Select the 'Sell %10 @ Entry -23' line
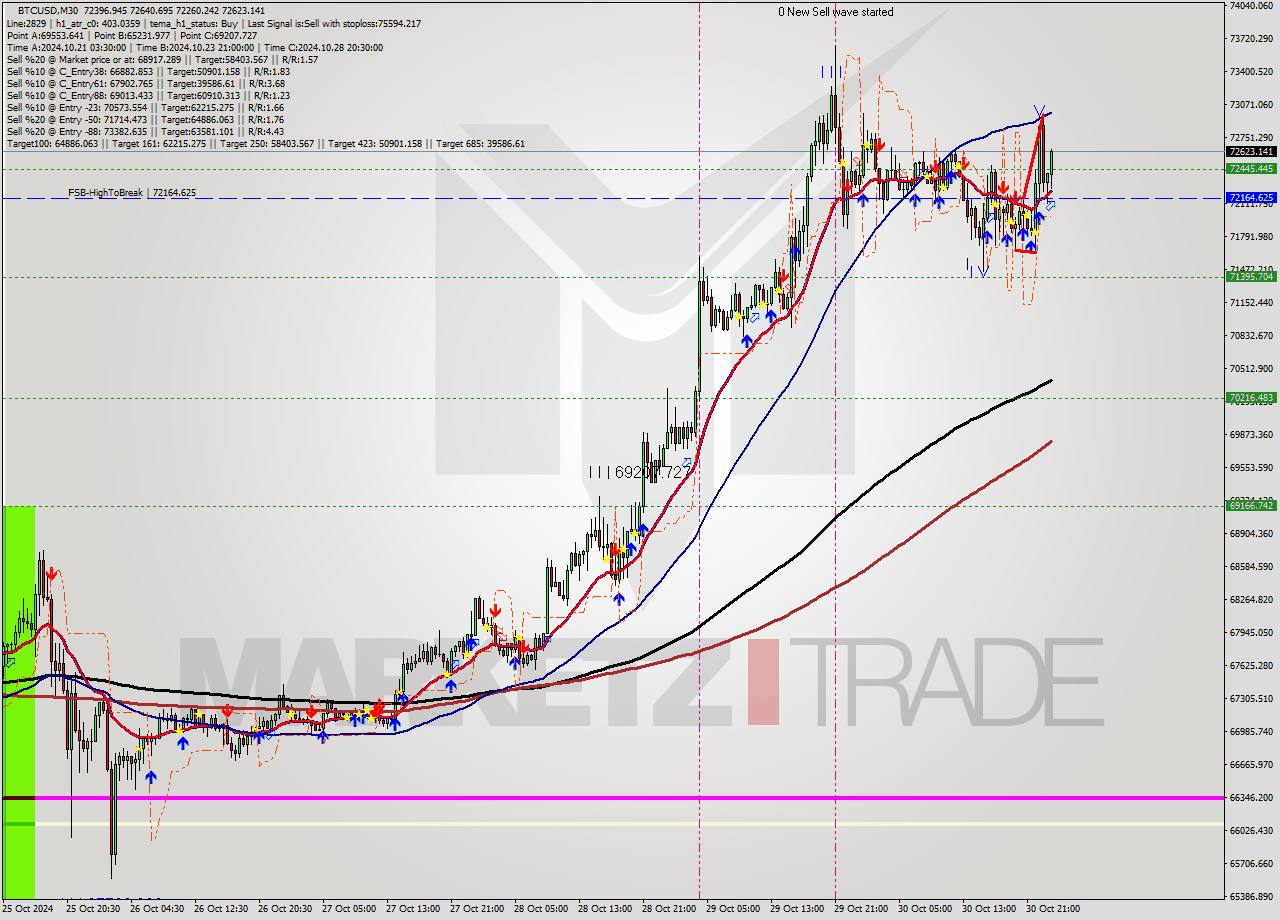Image resolution: width=1280 pixels, height=920 pixels. (x=145, y=108)
